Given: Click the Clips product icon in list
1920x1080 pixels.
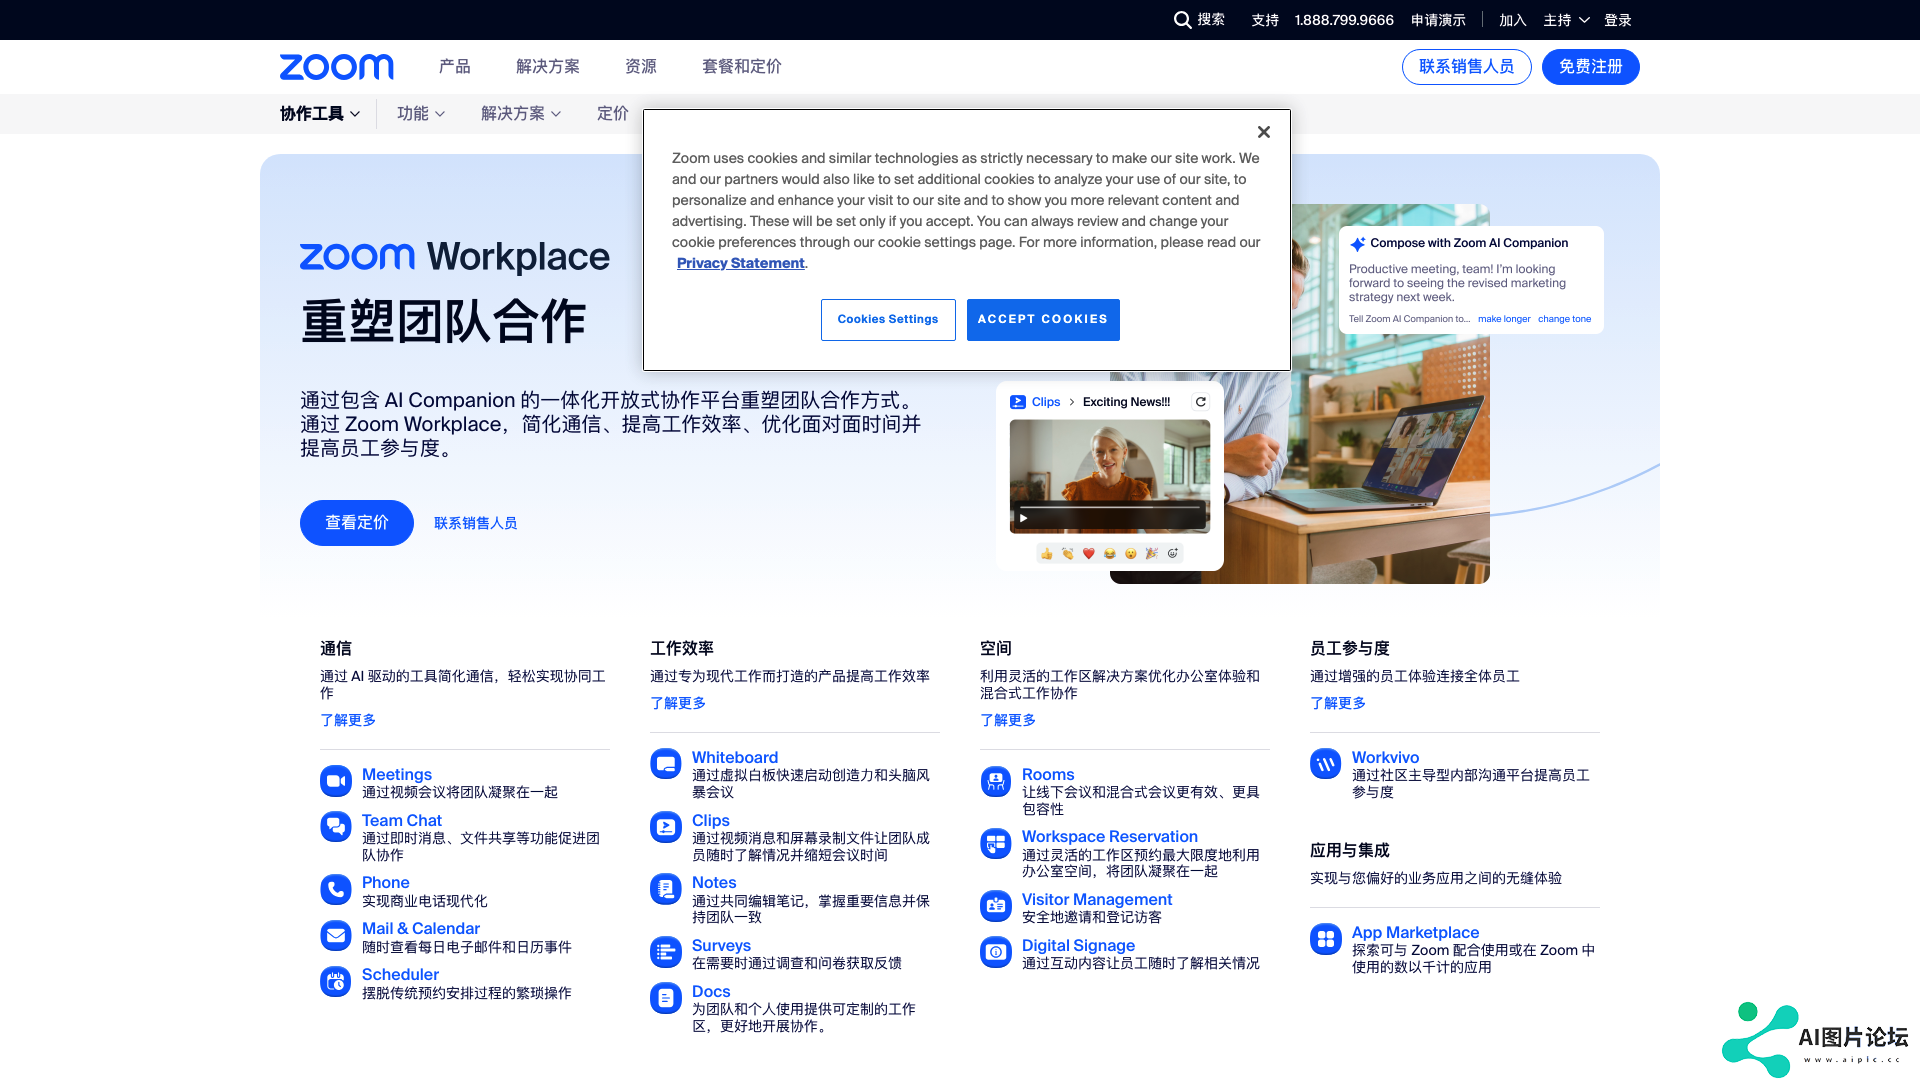Looking at the screenshot, I should 666,827.
